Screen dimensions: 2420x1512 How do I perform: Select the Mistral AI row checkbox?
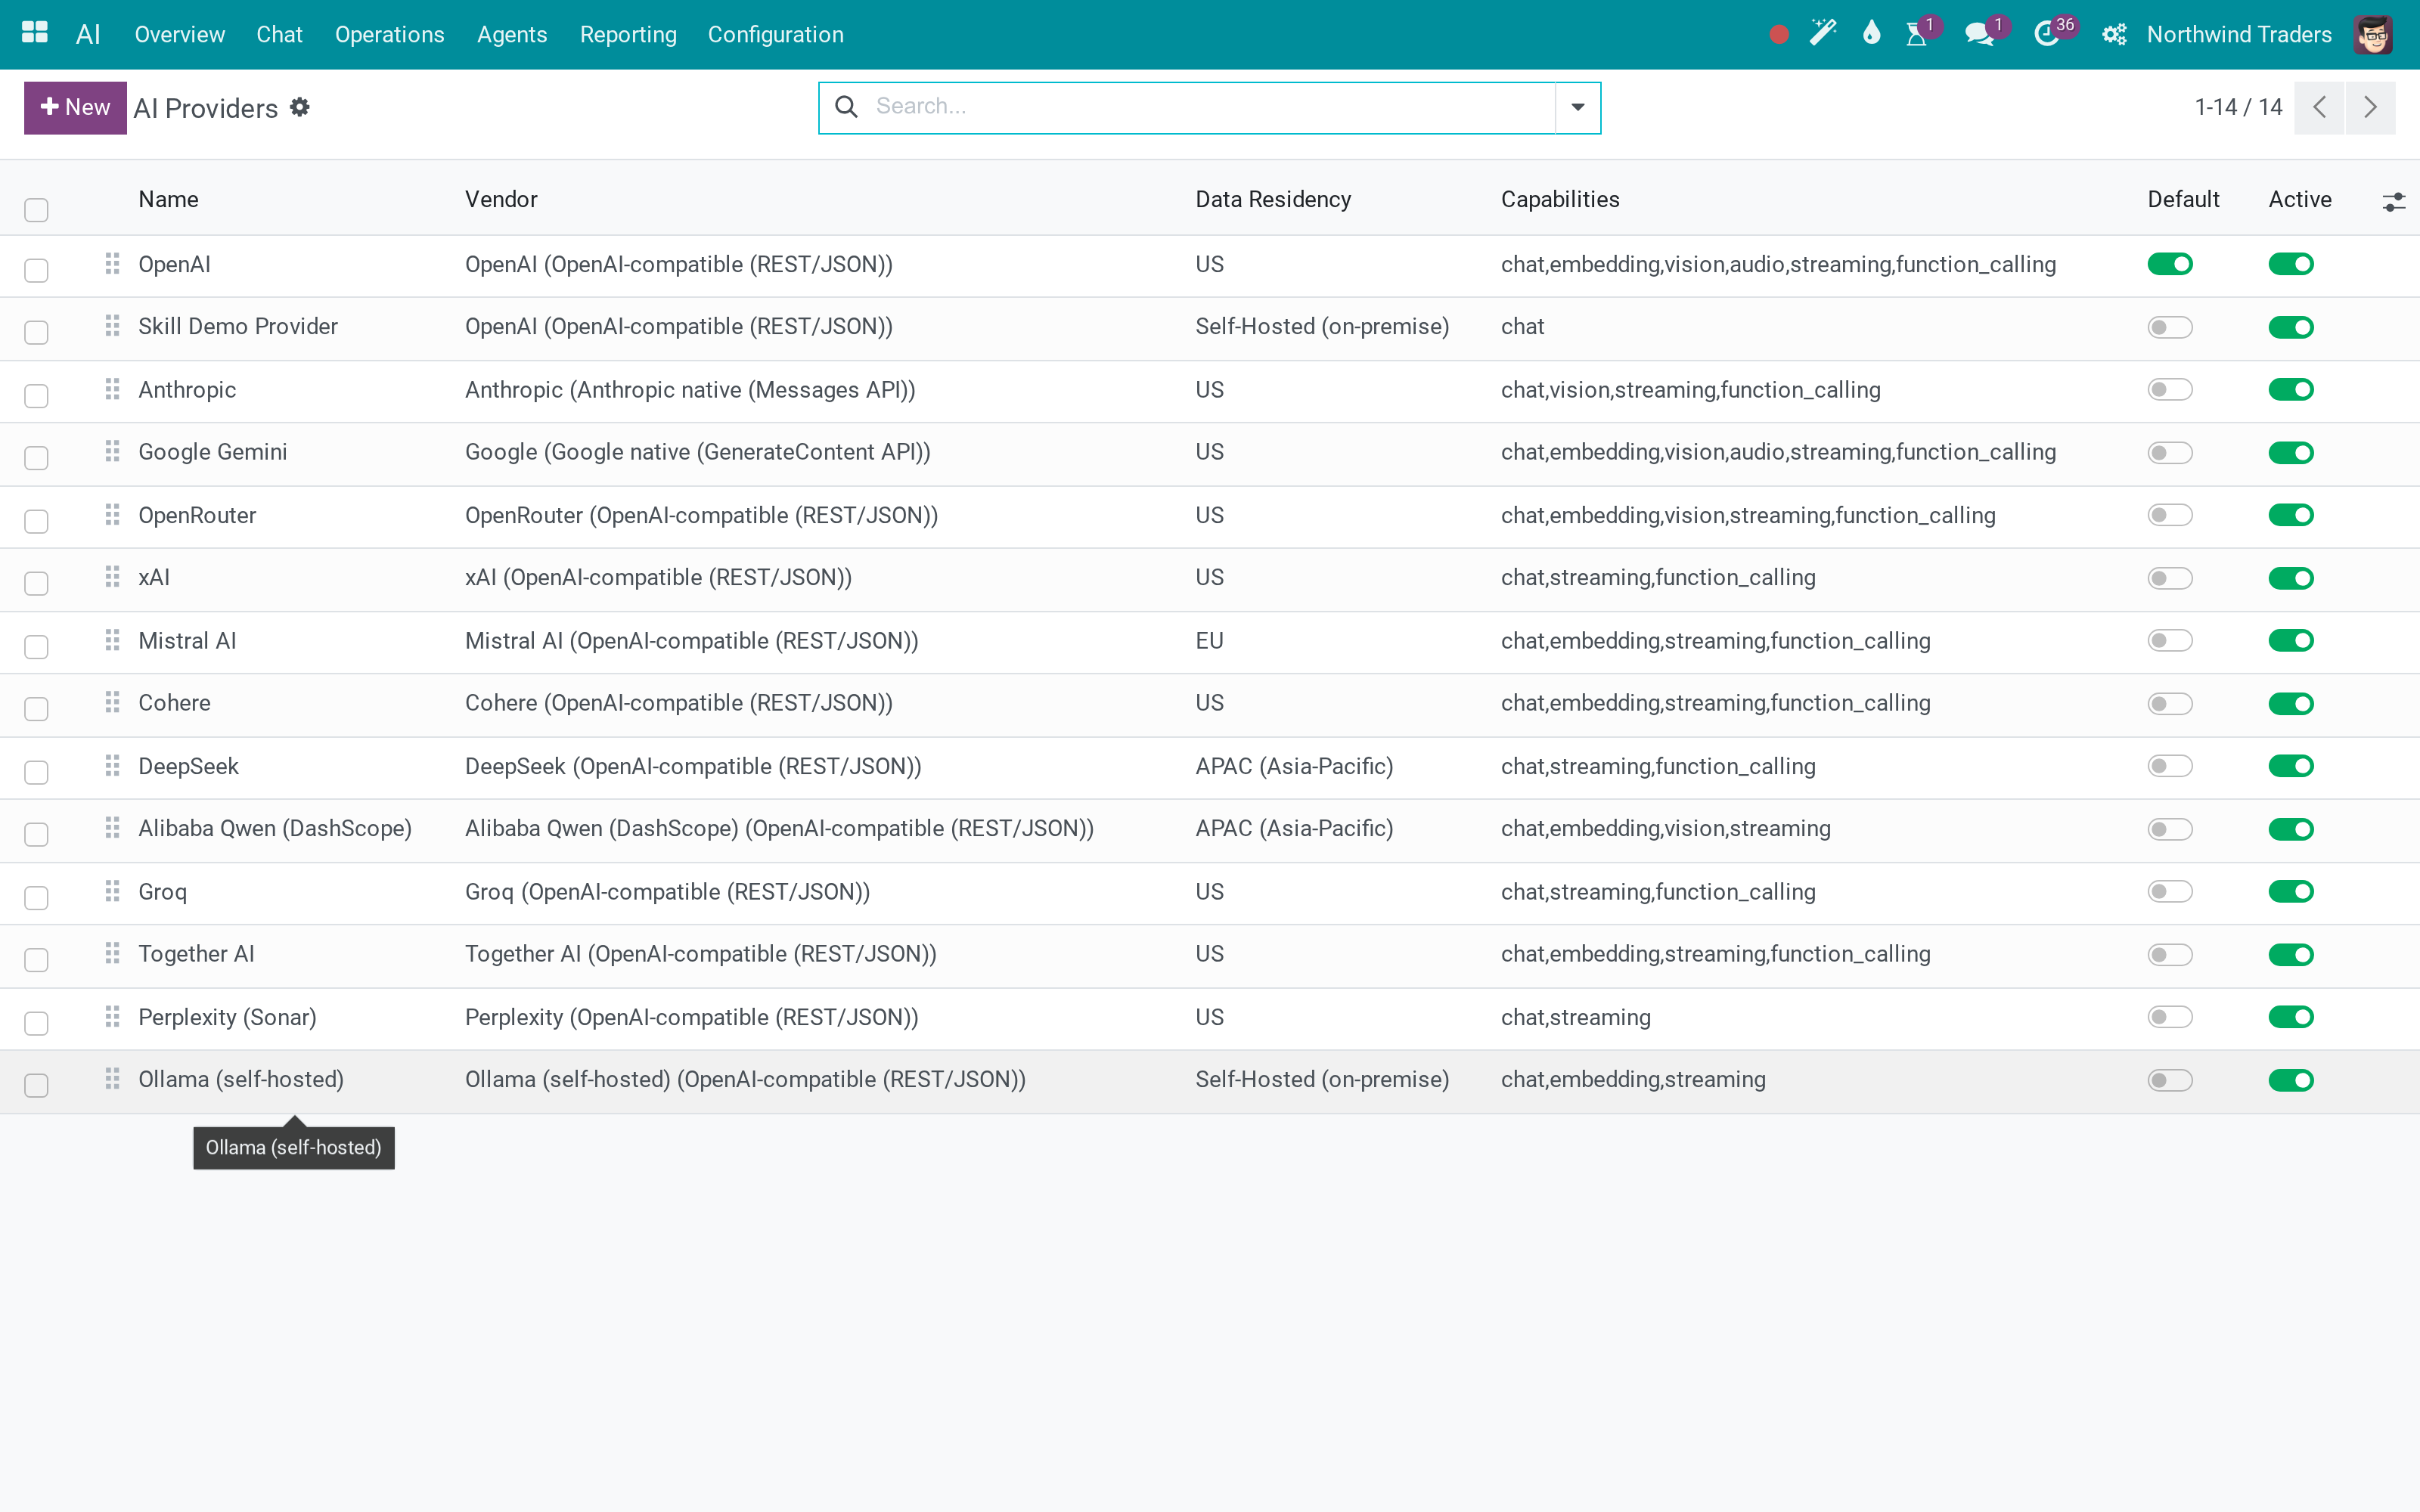[x=36, y=647]
